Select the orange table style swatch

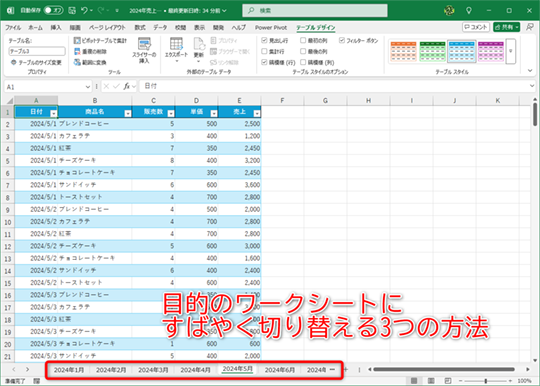(404, 51)
